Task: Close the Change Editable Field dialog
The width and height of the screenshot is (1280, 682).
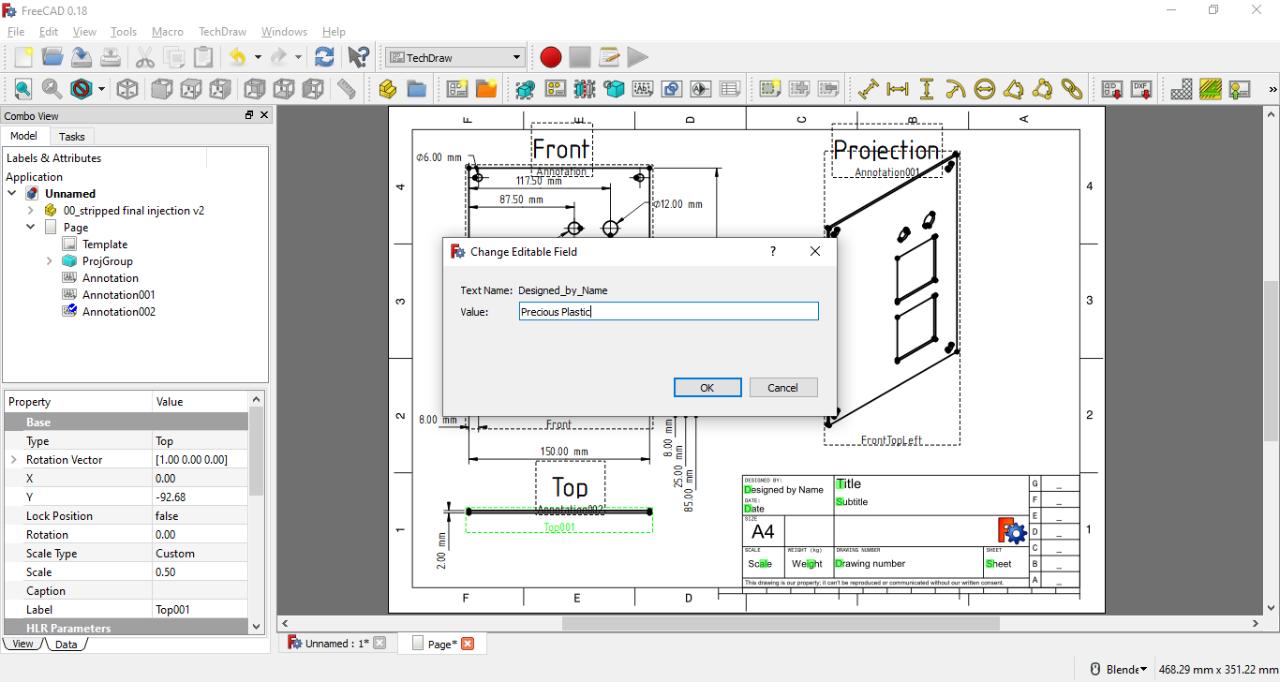Action: click(x=815, y=251)
